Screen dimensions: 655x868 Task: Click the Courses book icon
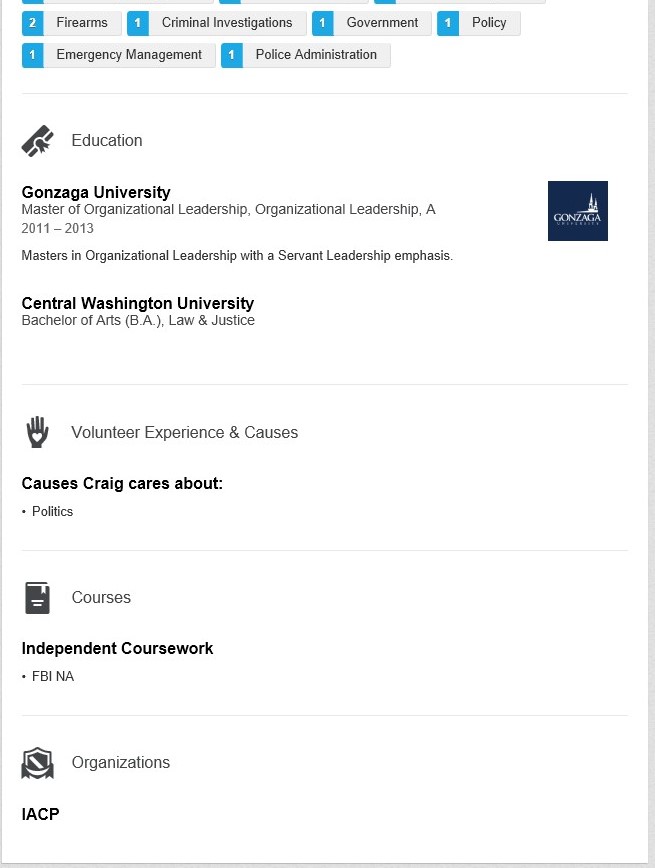point(37,597)
